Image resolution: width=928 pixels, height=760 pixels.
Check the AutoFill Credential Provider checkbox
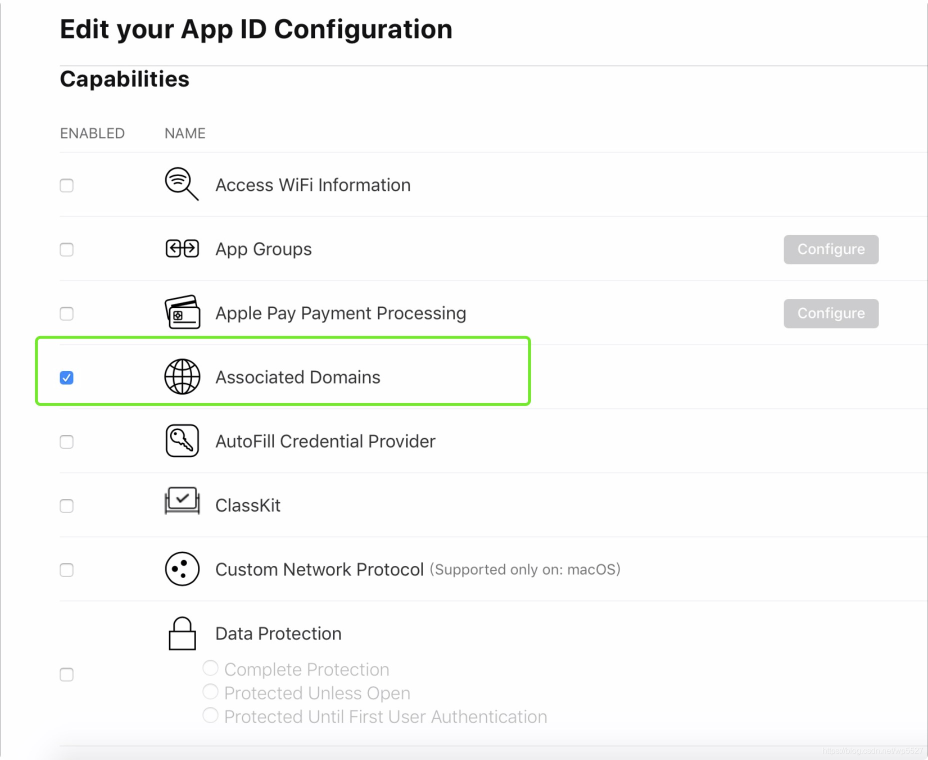coord(67,442)
